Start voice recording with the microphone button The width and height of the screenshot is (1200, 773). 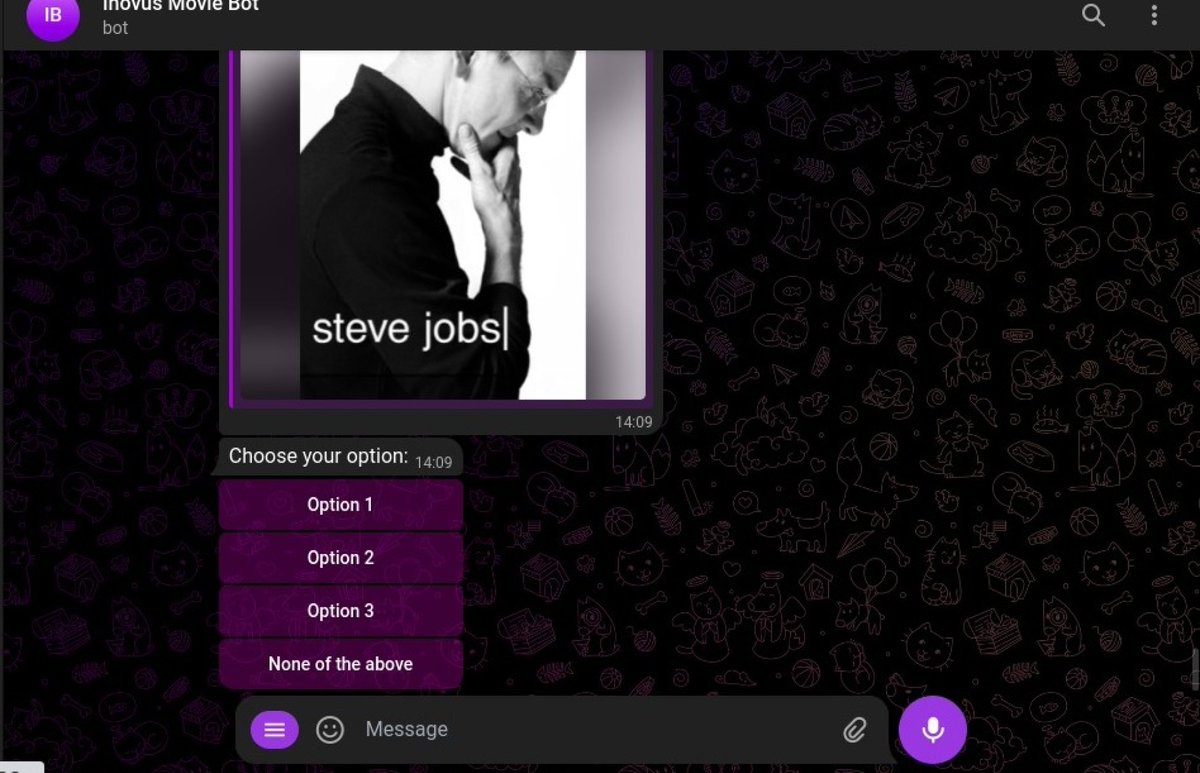pyautogui.click(x=933, y=730)
